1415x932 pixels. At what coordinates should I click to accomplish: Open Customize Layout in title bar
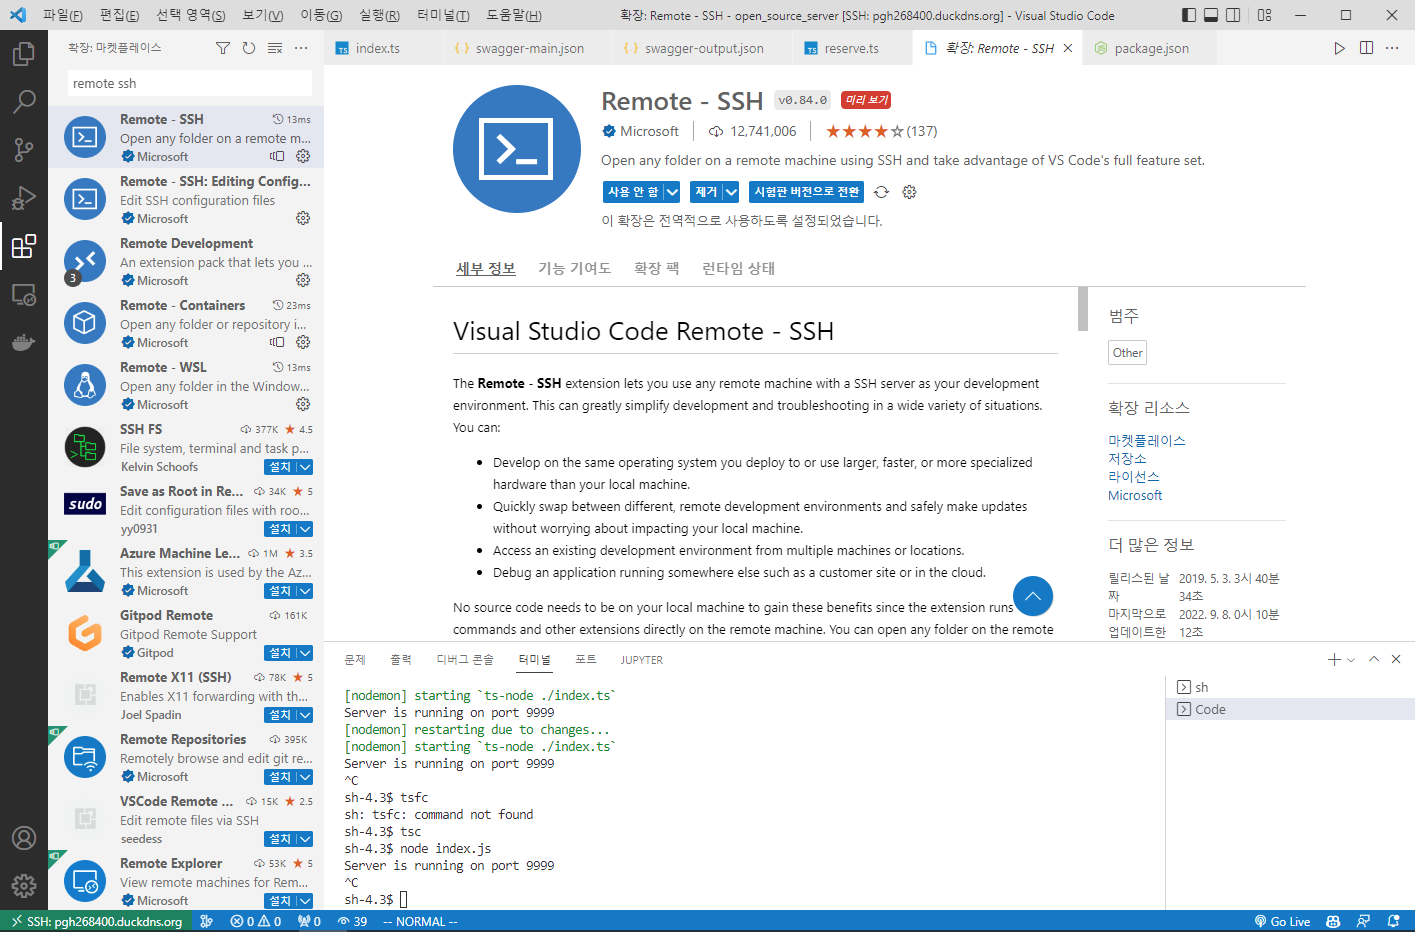coord(1265,15)
